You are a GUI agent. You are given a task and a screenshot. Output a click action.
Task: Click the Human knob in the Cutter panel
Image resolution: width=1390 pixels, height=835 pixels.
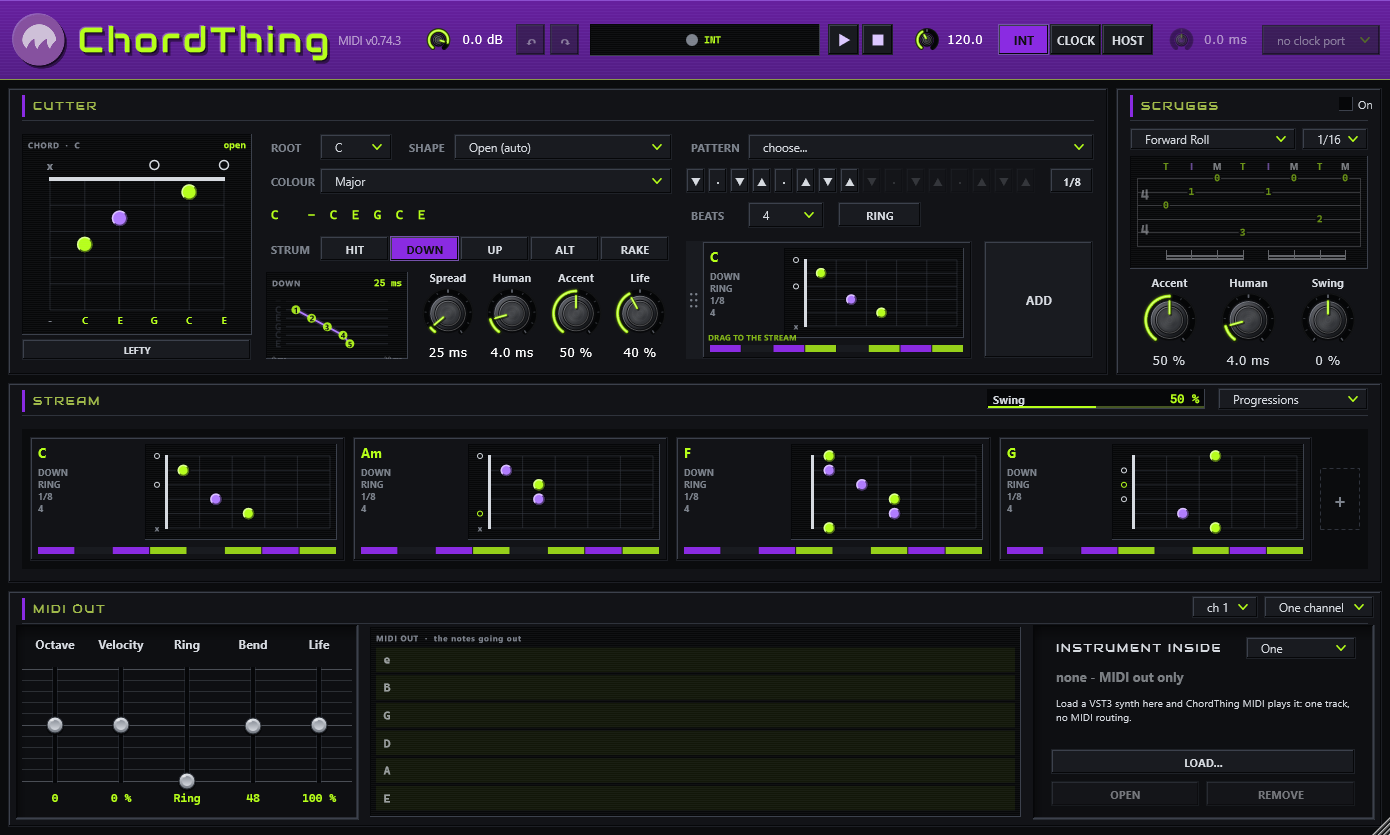(x=512, y=313)
